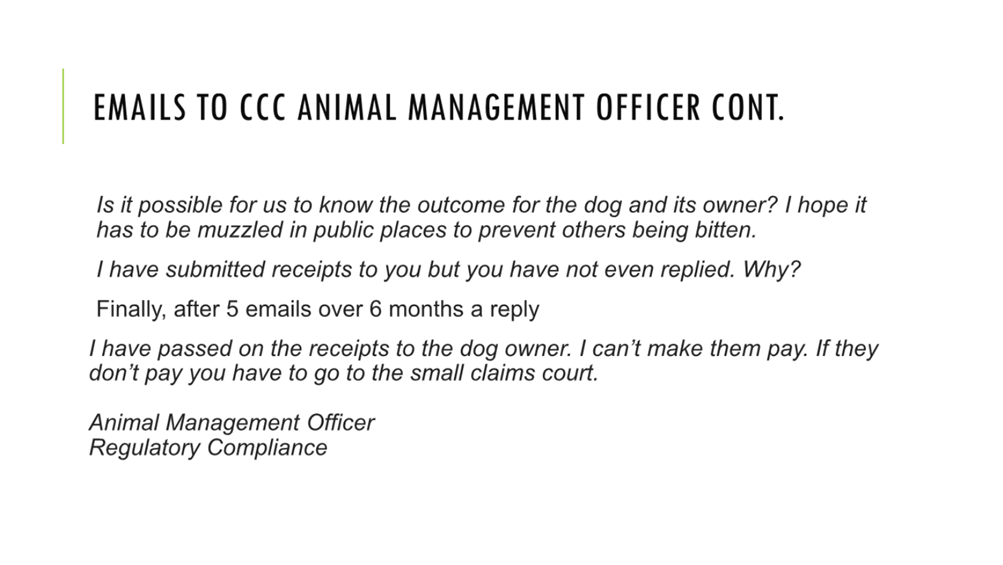Click the word 'EMAILS' in the heading
The image size is (1003, 565).
139,107
